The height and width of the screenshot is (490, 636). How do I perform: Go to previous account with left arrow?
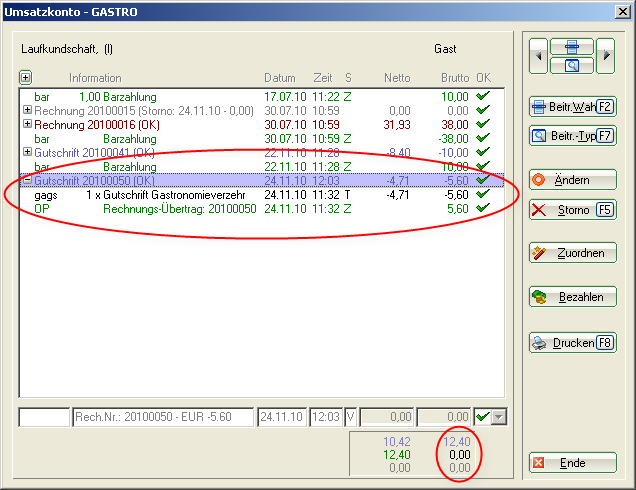538,56
